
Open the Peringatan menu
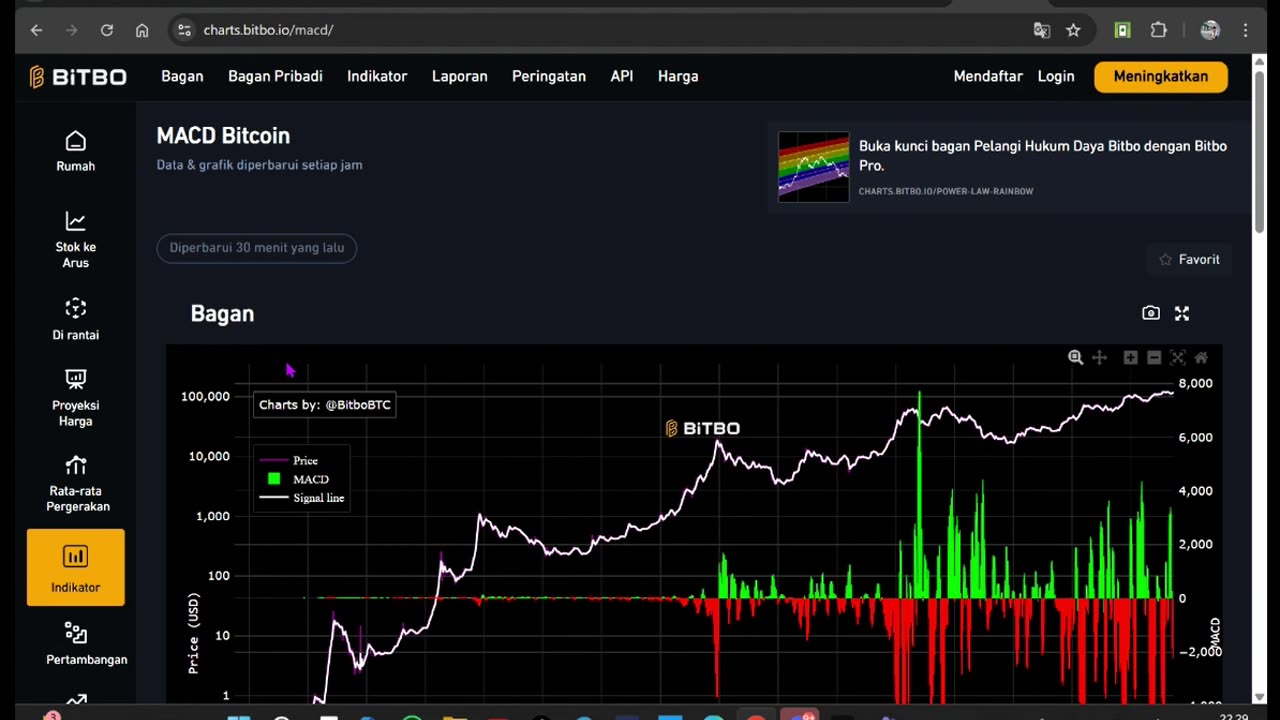click(x=549, y=76)
